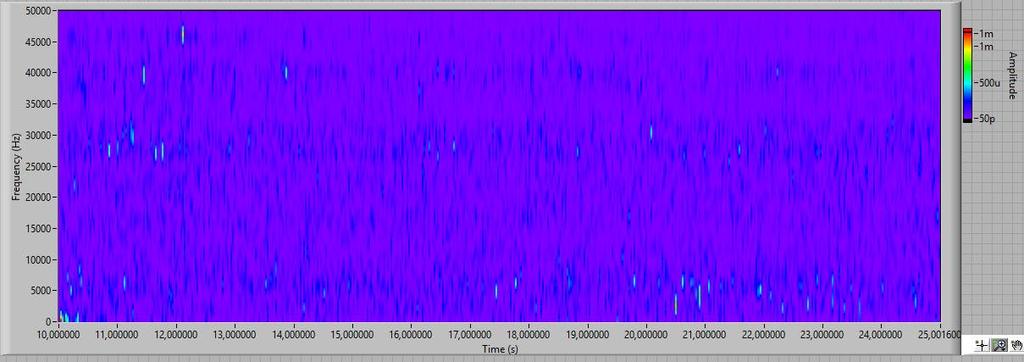Image resolution: width=1024 pixels, height=362 pixels.
Task: Click the 10,000000 start time tick value
Action: [x=59, y=333]
